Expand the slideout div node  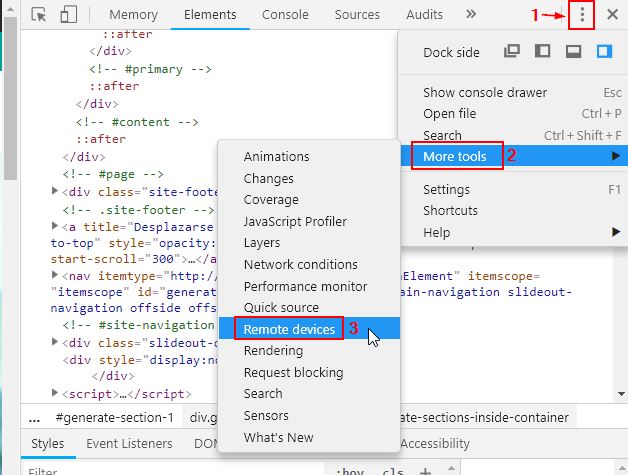(55, 342)
